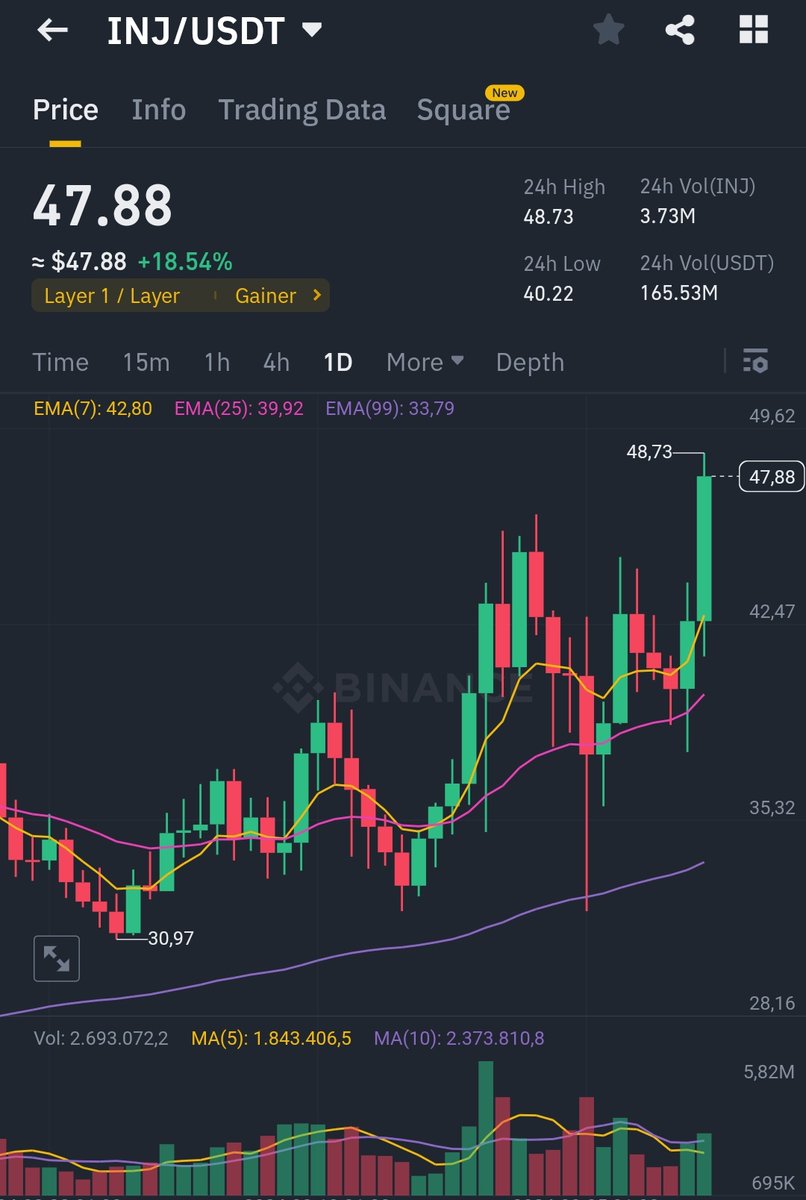Click the 35,32 price axis label
Screen dimensions: 806x1200
[772, 807]
